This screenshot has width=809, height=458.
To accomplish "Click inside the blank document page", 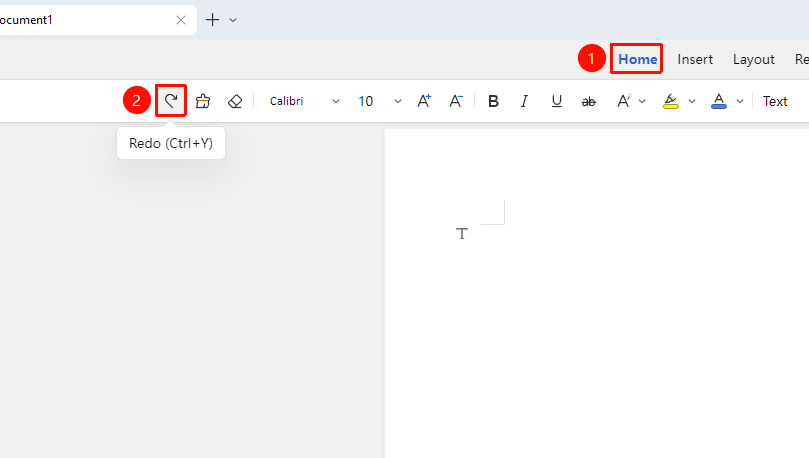I will [596, 293].
